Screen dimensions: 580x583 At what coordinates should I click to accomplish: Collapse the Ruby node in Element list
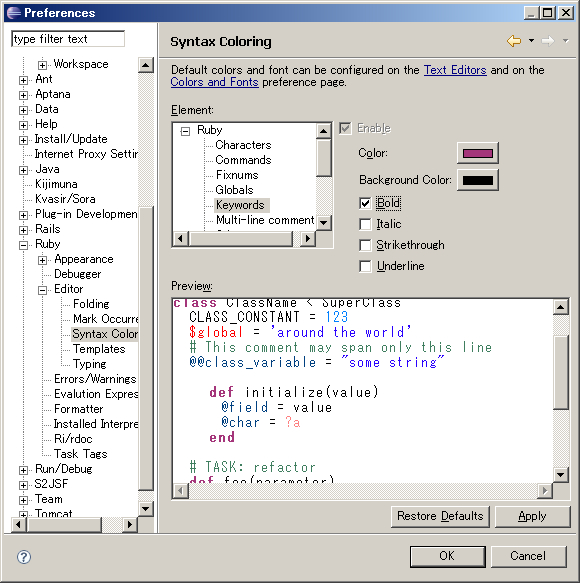point(185,131)
